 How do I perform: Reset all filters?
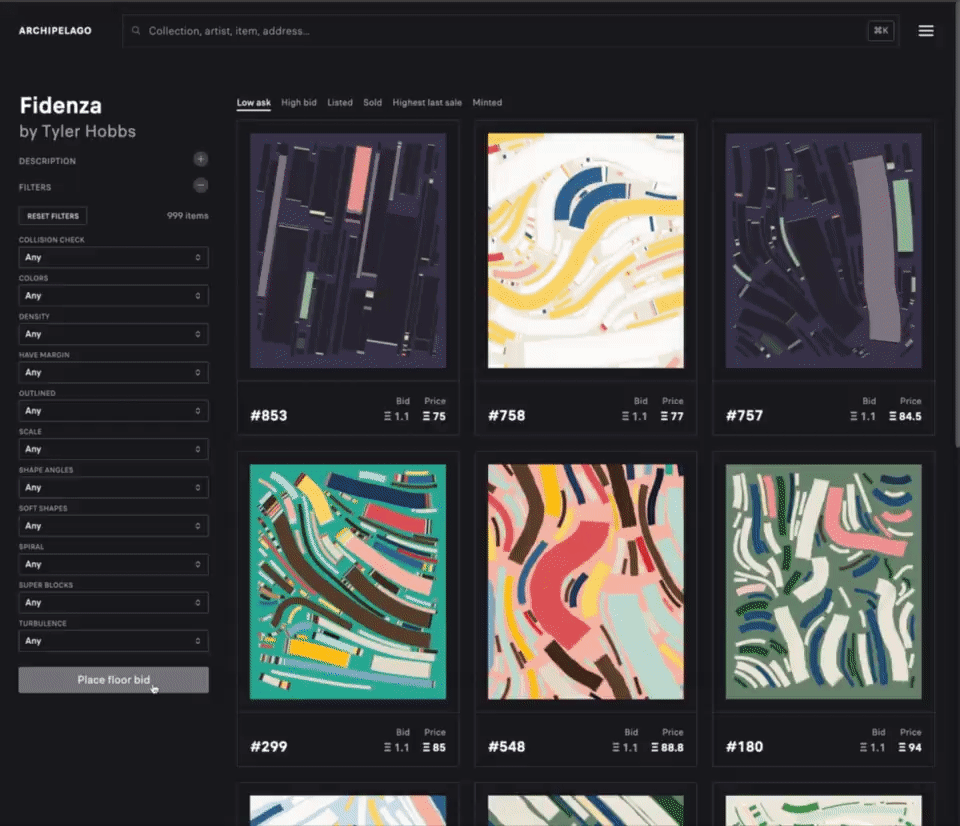(x=53, y=216)
